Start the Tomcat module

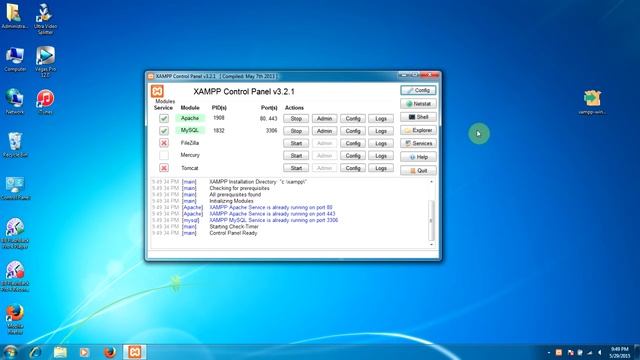296,168
